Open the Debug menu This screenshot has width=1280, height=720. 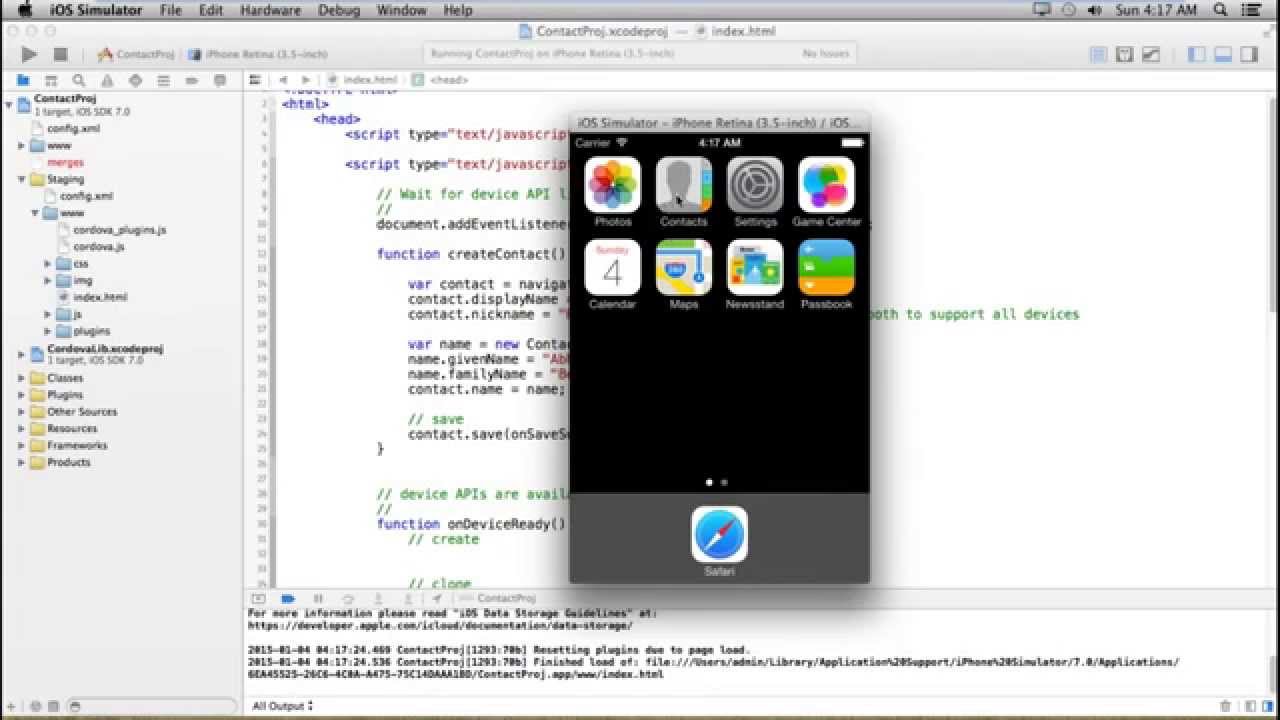click(x=339, y=10)
